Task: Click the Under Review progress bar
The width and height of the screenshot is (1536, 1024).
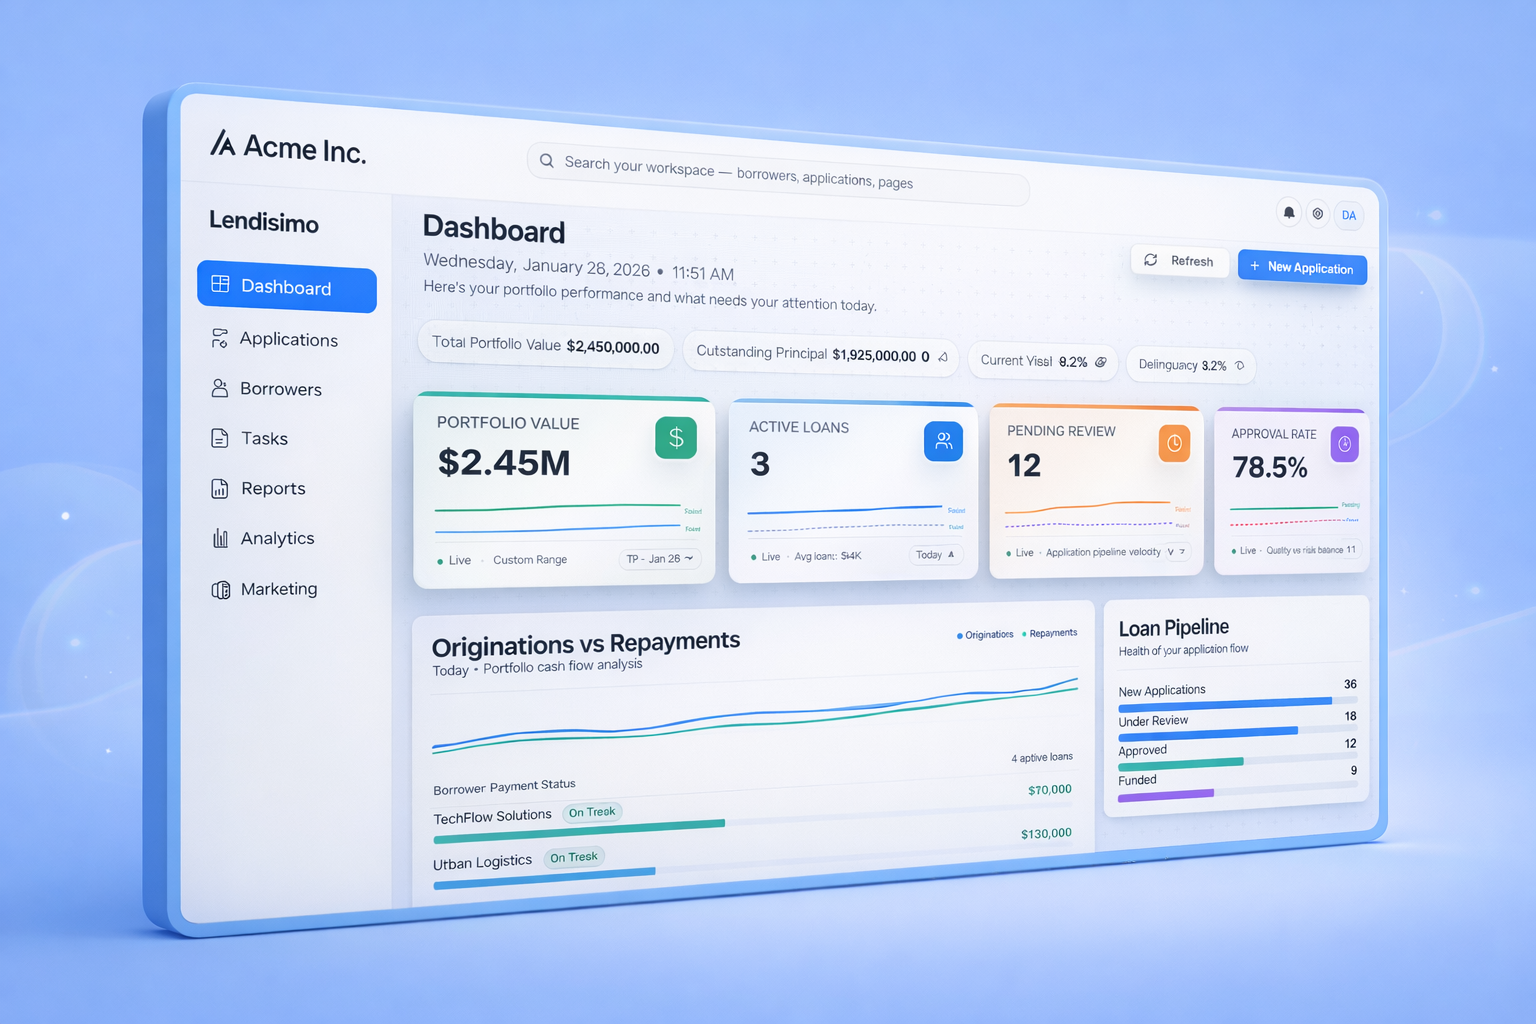Action: [x=1238, y=732]
